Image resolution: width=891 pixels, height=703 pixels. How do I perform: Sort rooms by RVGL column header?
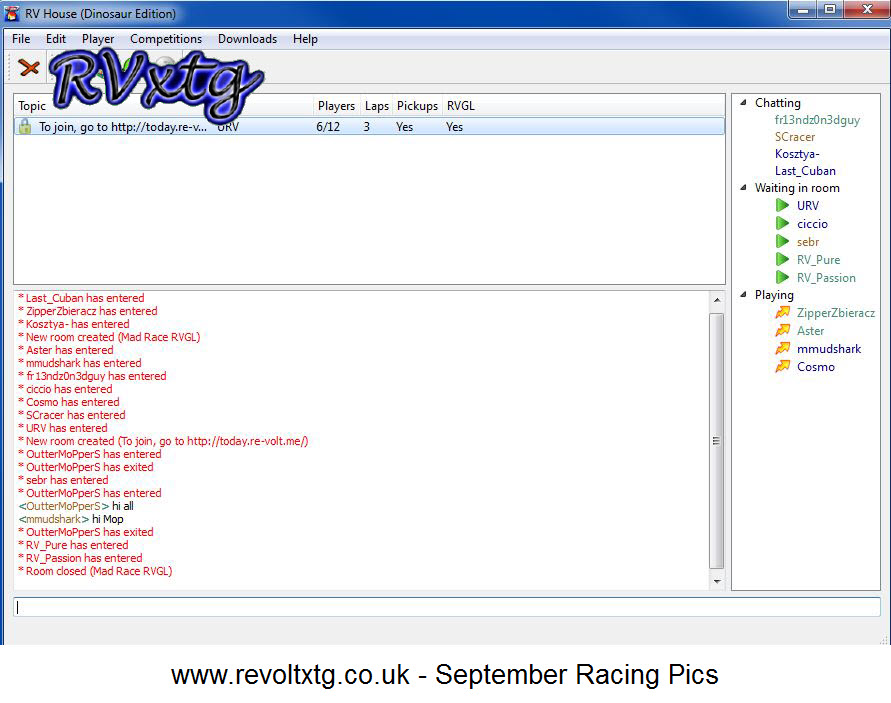pos(460,106)
